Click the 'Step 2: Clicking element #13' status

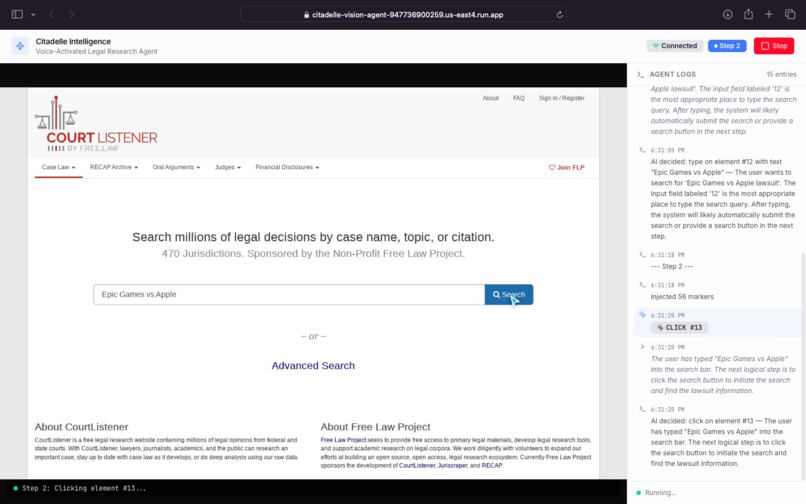pyautogui.click(x=84, y=489)
